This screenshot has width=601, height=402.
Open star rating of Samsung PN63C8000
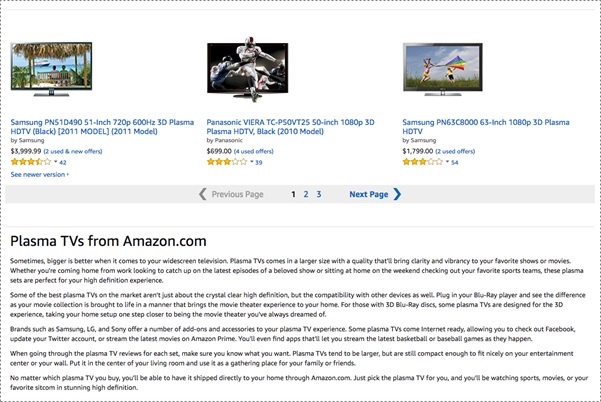[x=423, y=162]
